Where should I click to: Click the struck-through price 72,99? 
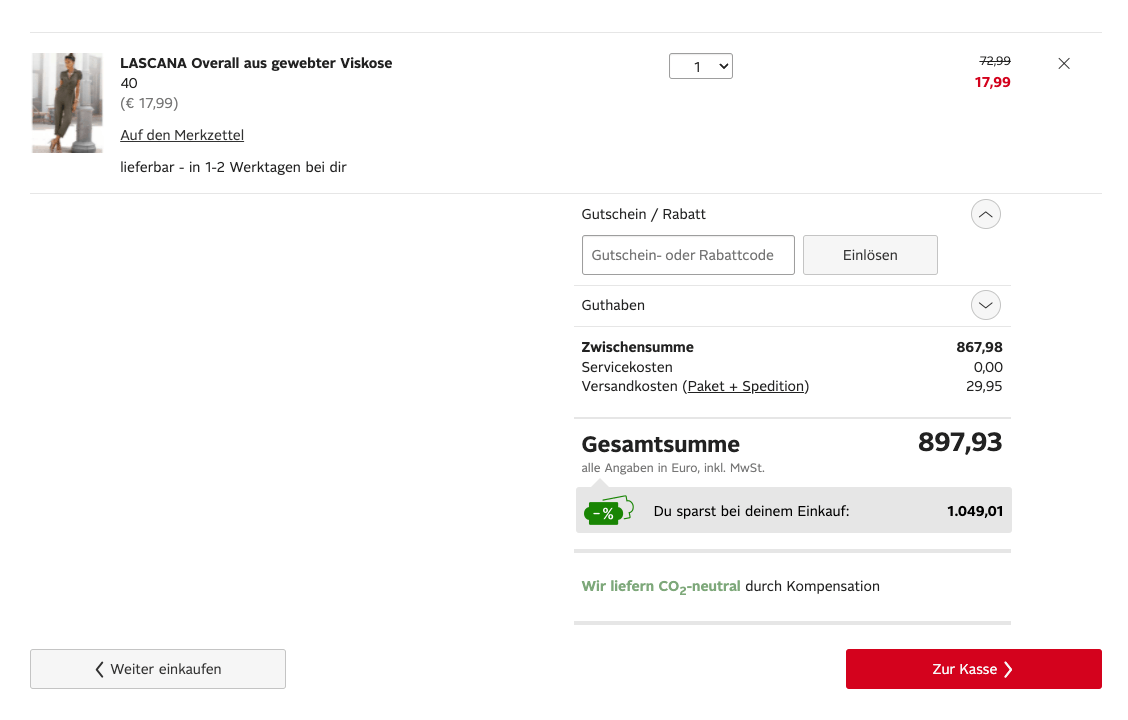coord(995,61)
